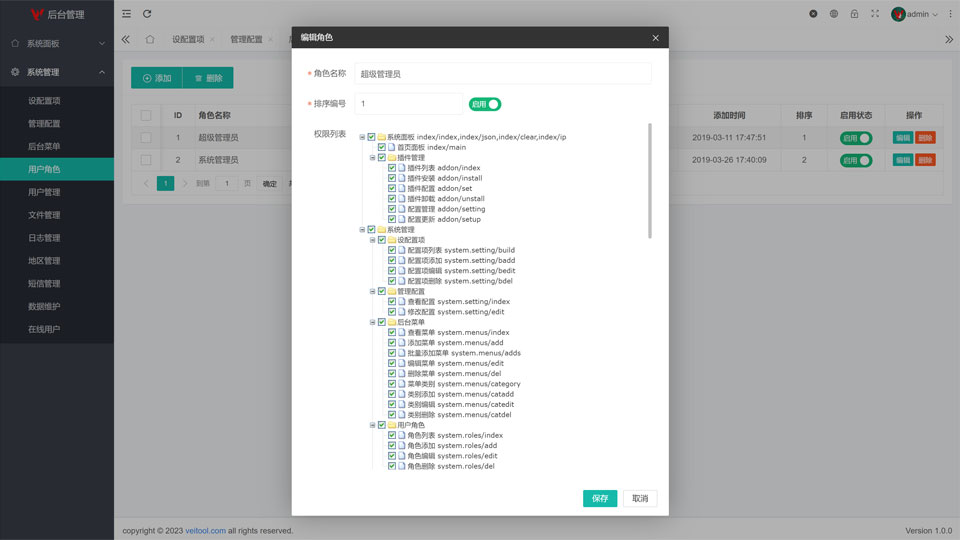Enter fullscreen using the top-right icon
960x540 pixels.
875,14
